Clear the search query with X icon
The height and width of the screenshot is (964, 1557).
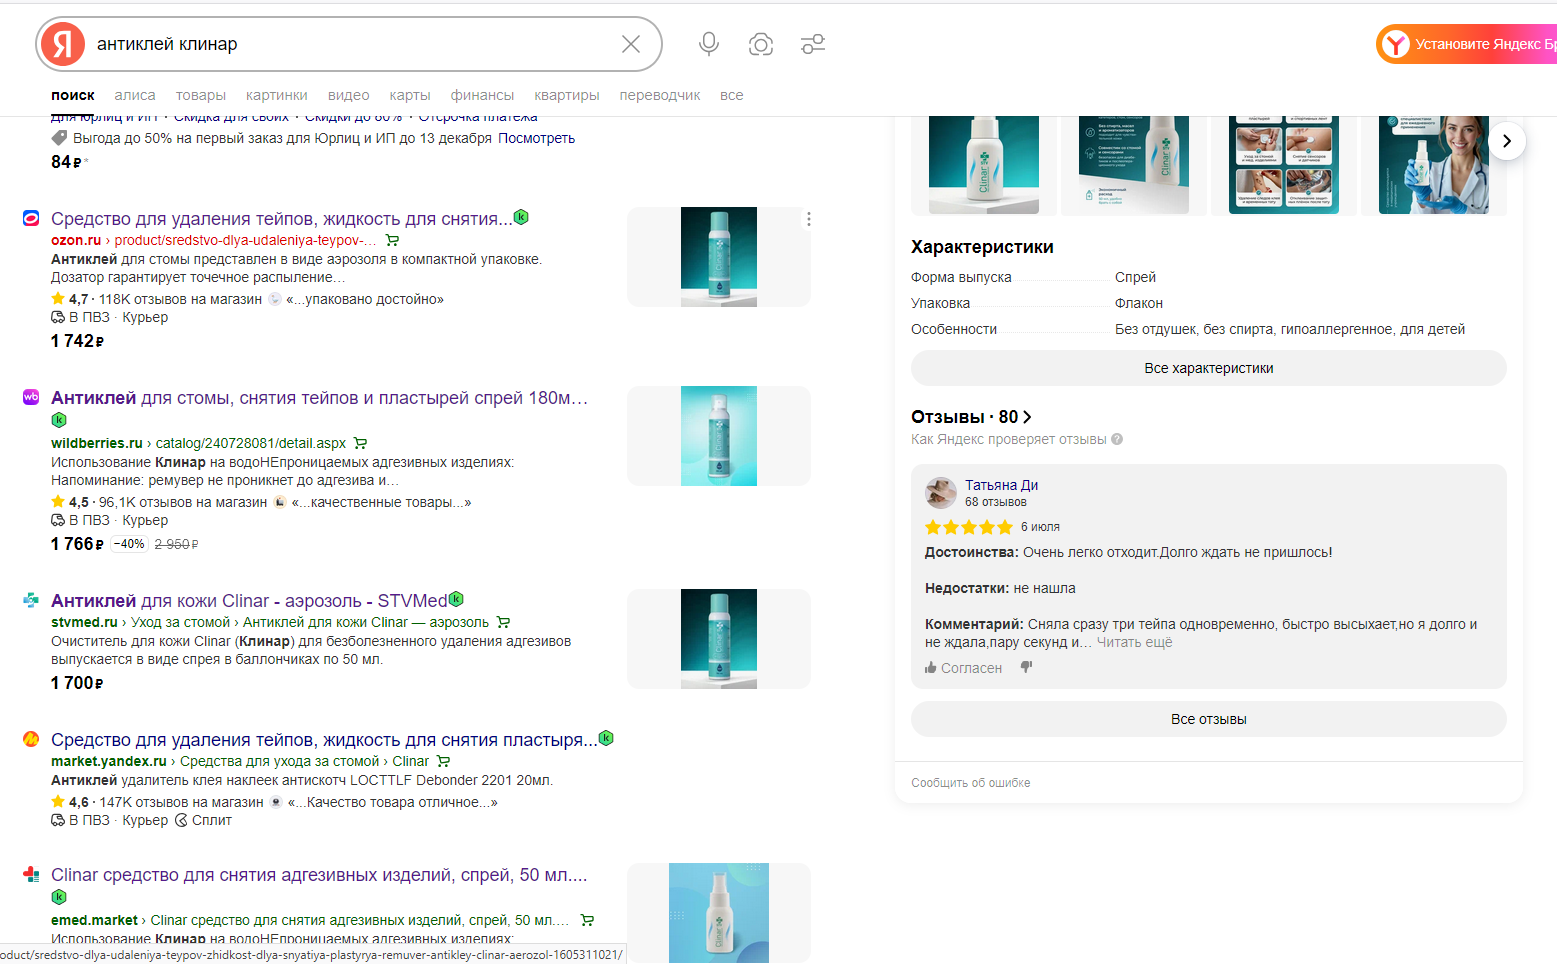[x=631, y=44]
